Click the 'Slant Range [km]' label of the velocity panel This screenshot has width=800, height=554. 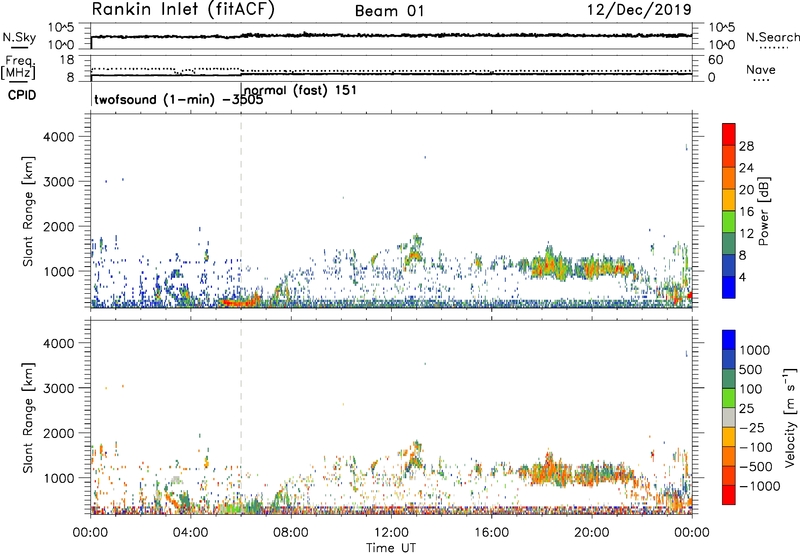28,418
